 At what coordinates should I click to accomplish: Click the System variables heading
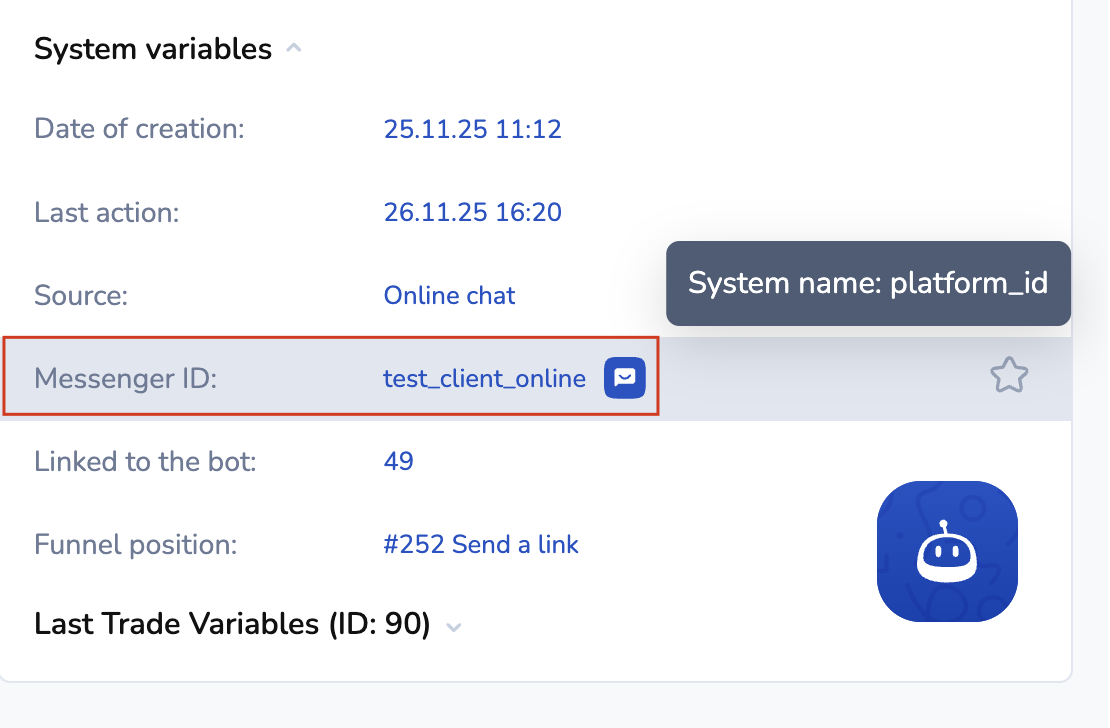[x=153, y=49]
